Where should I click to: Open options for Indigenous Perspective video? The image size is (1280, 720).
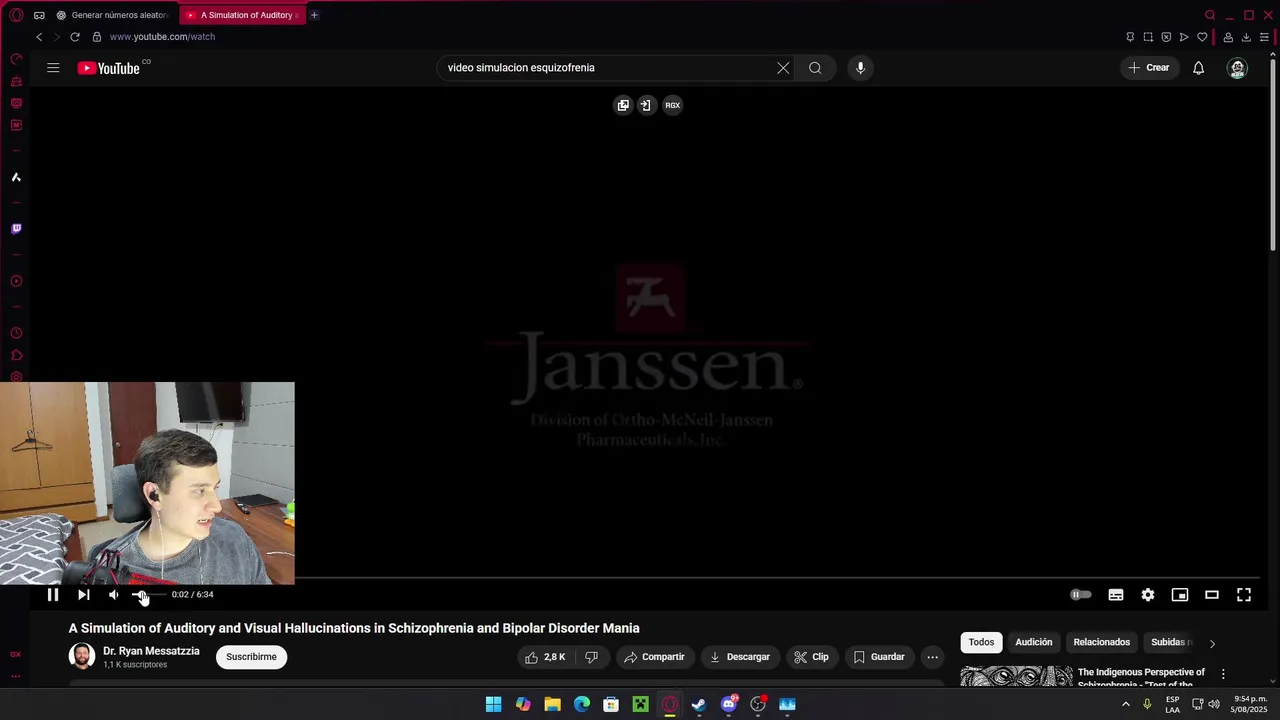pos(1223,675)
